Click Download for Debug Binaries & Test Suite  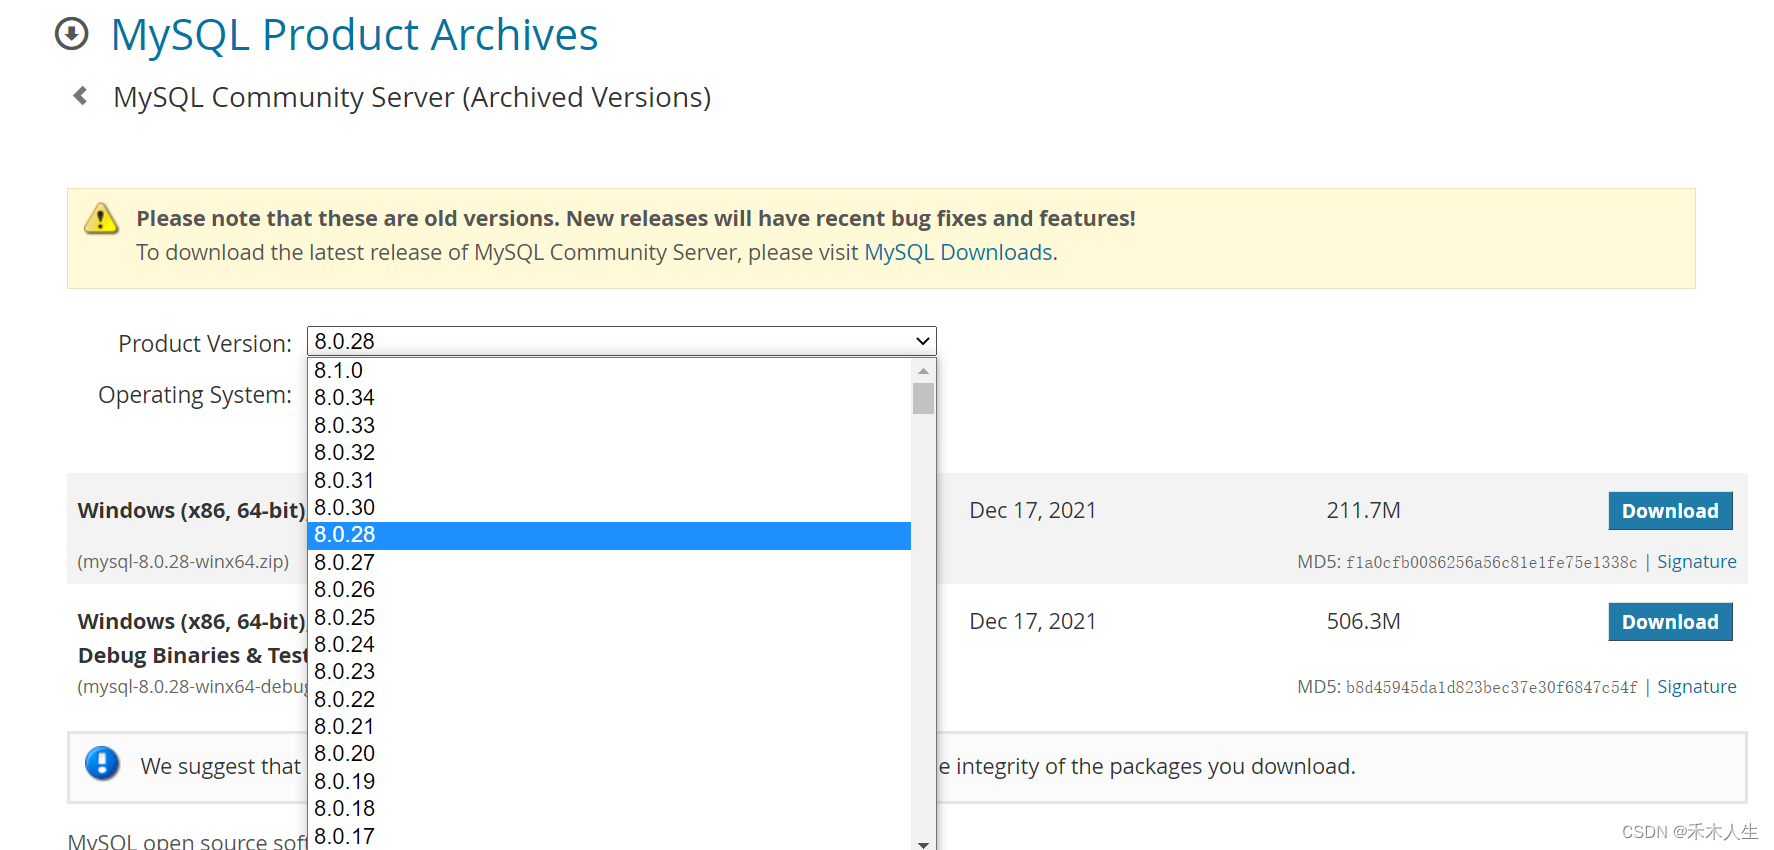pyautogui.click(x=1670, y=621)
